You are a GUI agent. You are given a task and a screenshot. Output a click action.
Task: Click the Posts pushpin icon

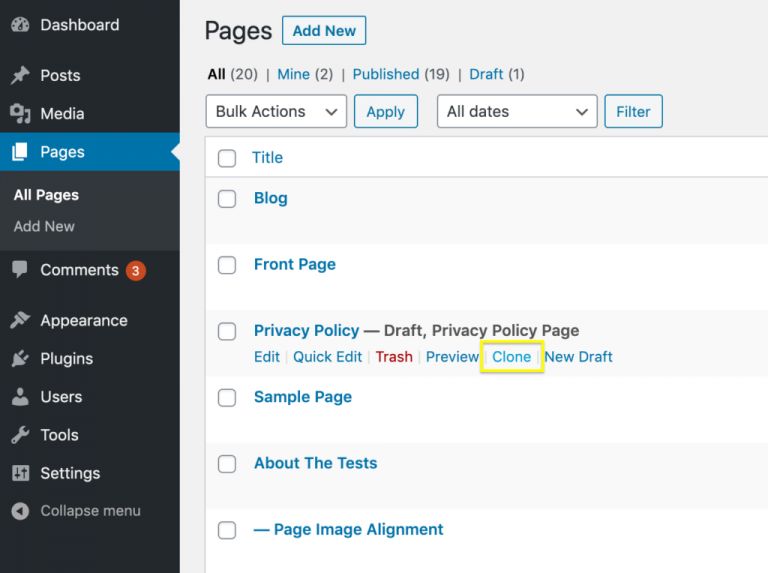(x=20, y=75)
